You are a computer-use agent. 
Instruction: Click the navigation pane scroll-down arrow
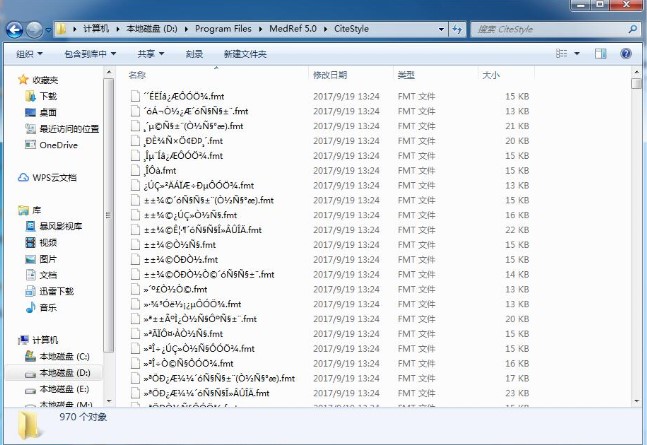pos(109,401)
